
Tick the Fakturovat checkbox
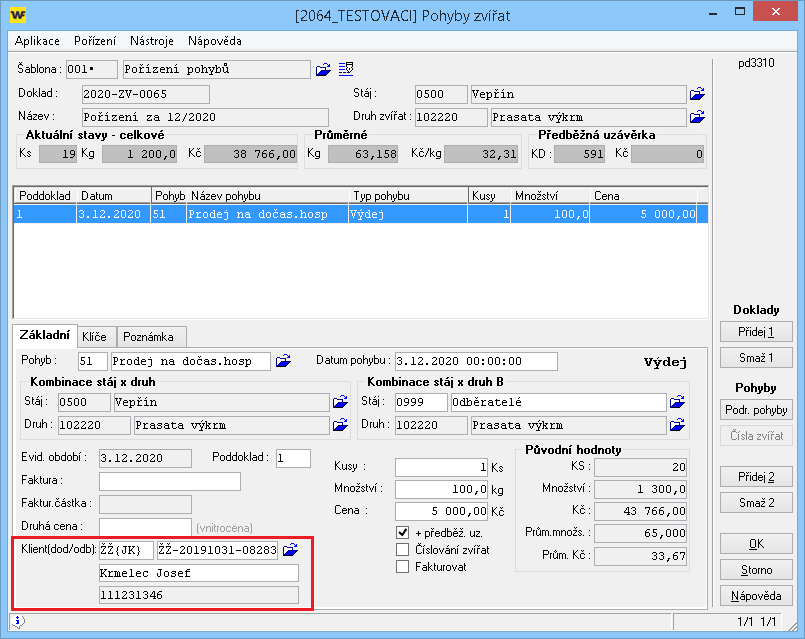point(403,567)
